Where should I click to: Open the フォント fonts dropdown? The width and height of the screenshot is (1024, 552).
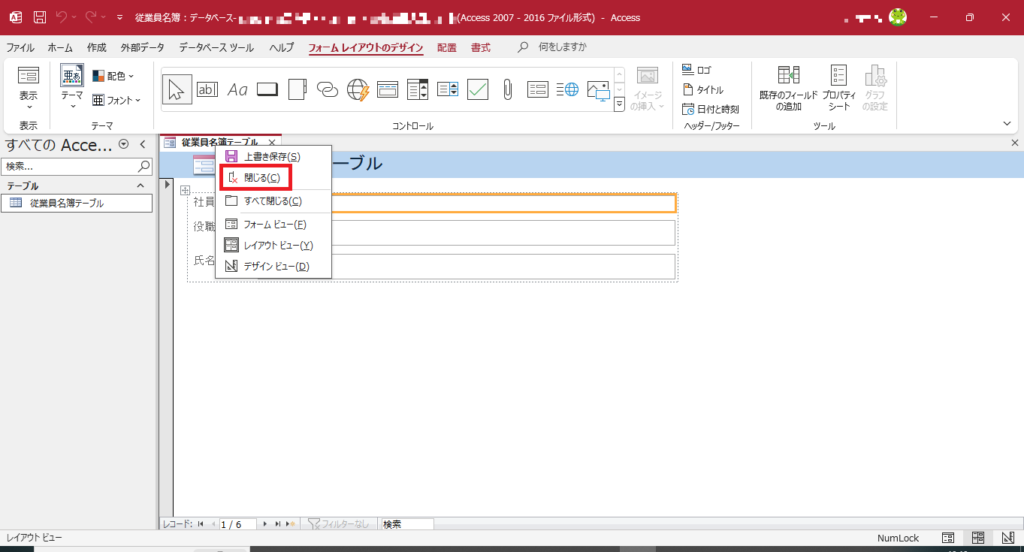pos(117,100)
